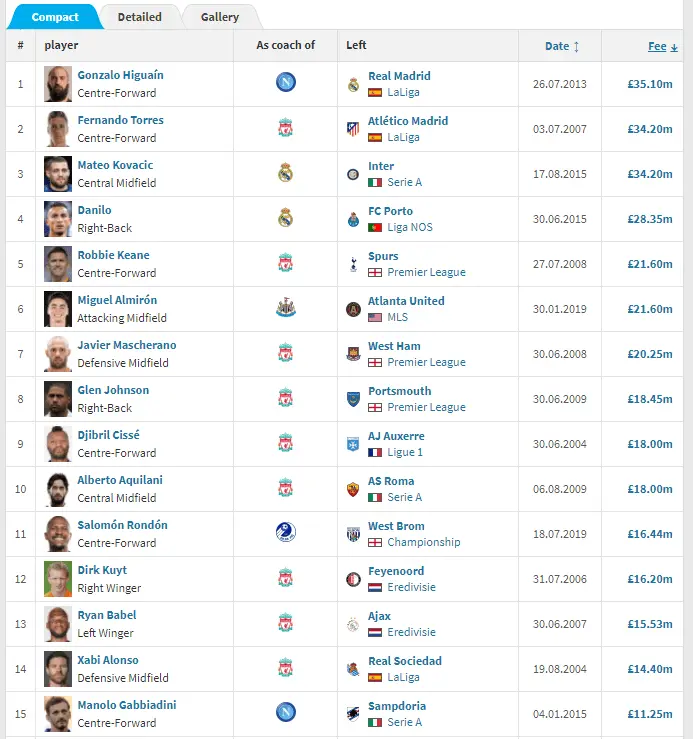This screenshot has height=739, width=693.
Task: Click Feyenoord club crest icon
Action: (x=352, y=578)
